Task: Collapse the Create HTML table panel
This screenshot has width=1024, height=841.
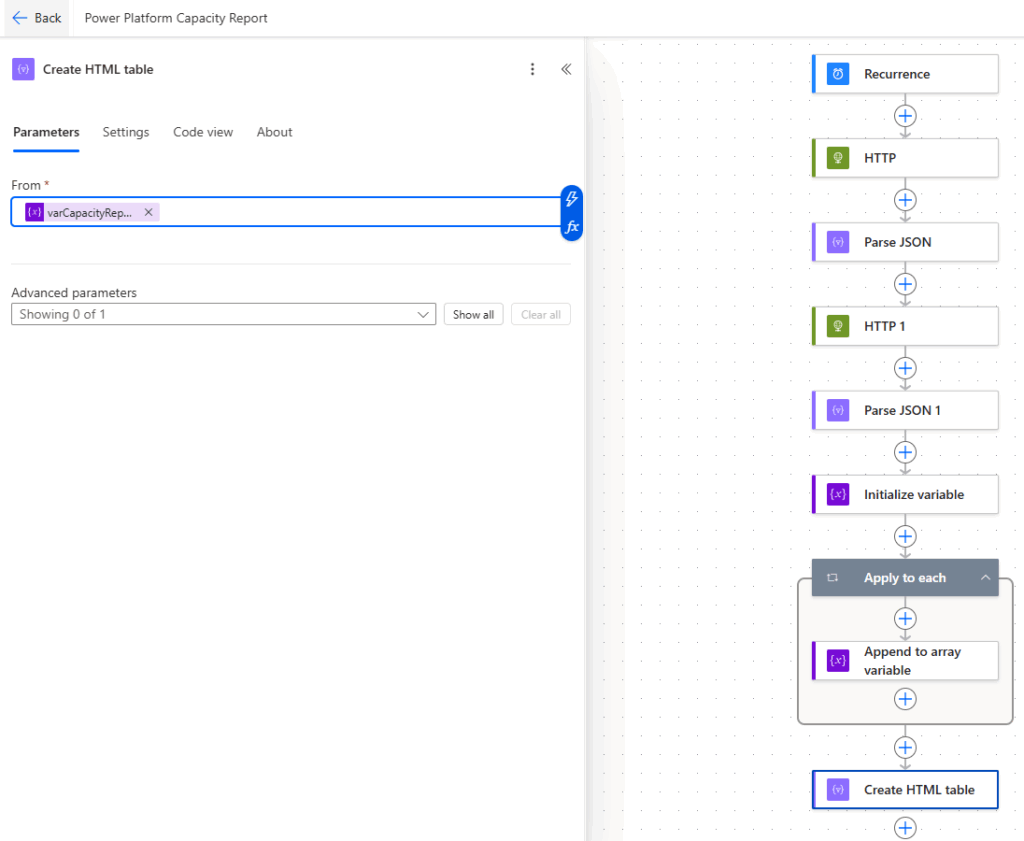Action: pyautogui.click(x=566, y=69)
